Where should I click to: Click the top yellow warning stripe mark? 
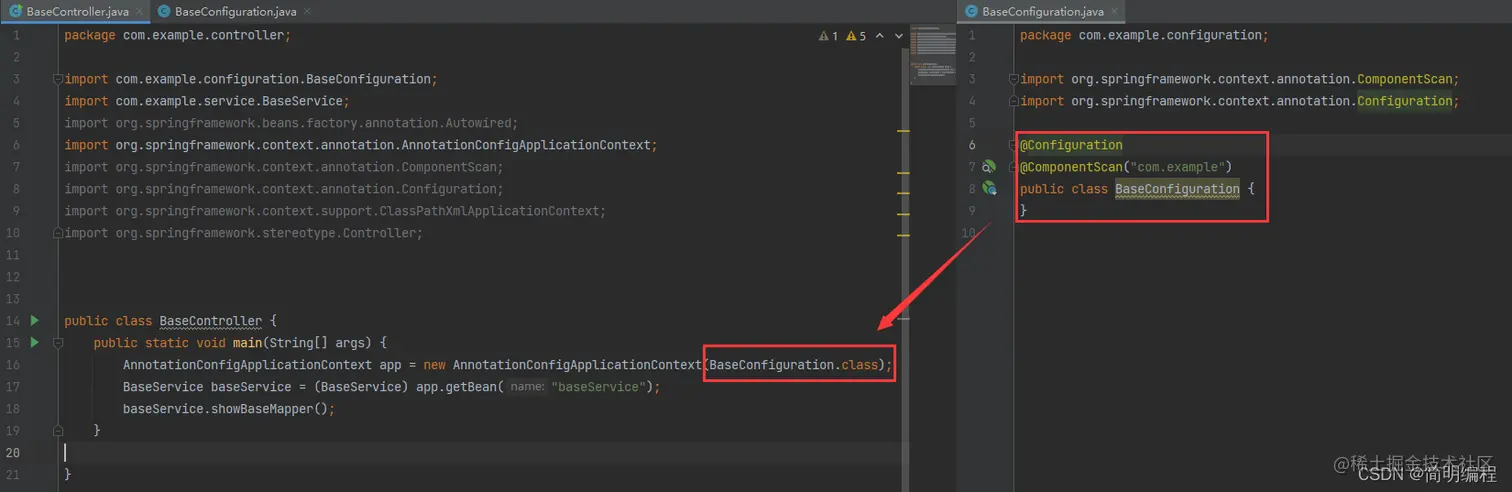coord(903,132)
